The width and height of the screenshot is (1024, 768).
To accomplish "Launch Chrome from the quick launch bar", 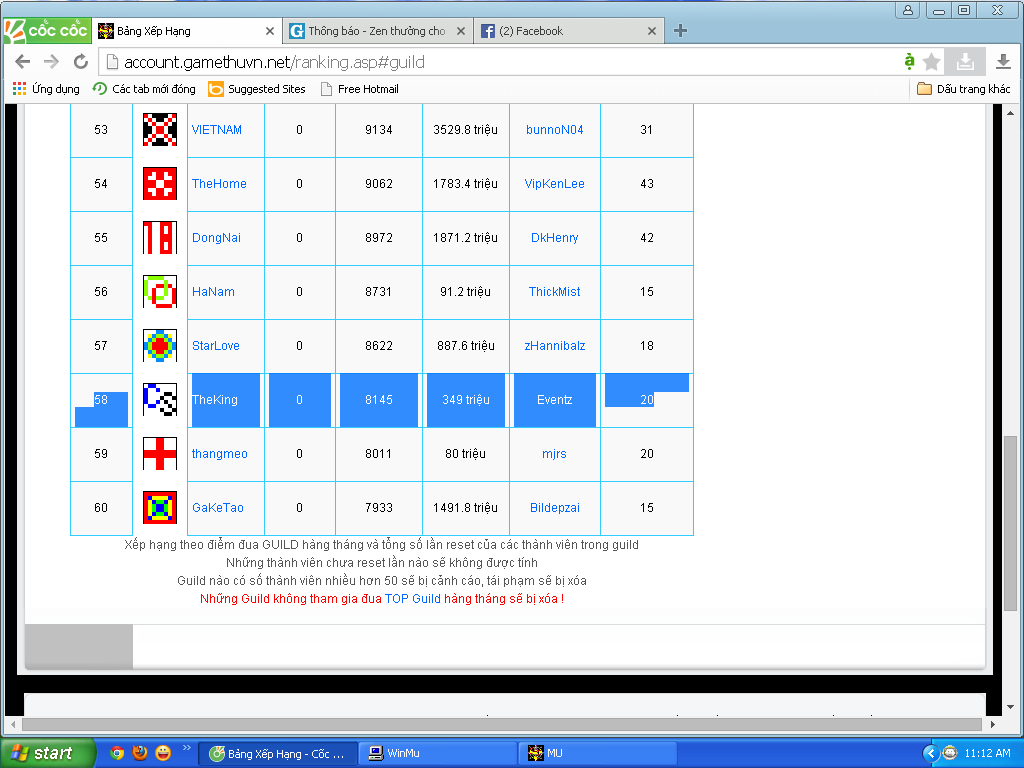I will (x=117, y=753).
